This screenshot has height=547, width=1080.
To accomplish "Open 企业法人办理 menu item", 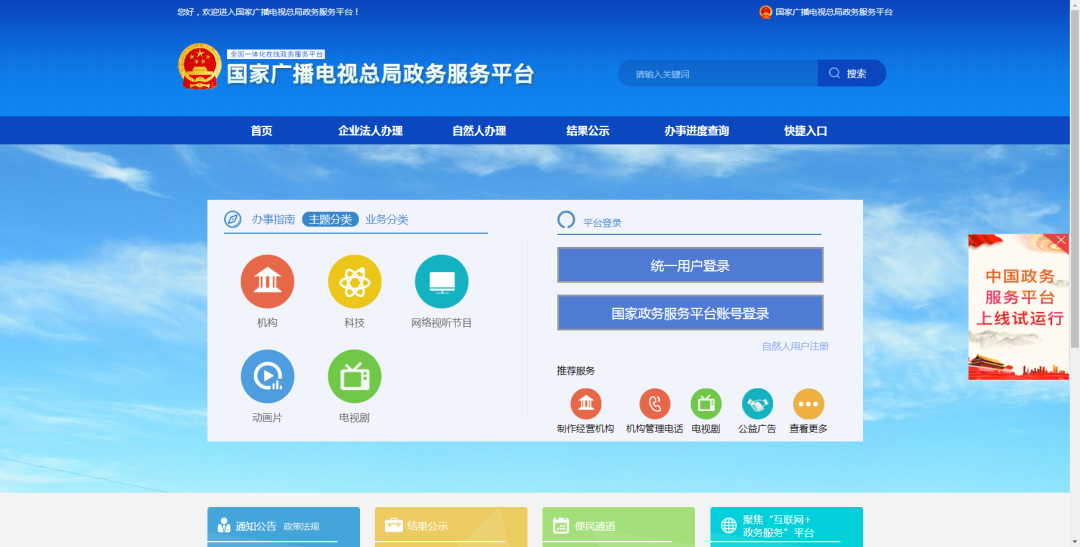I will point(371,131).
